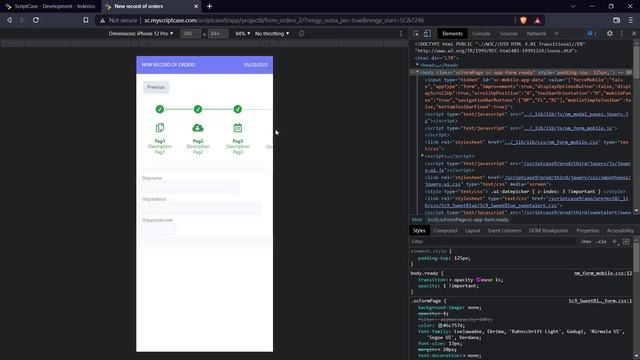Switch to ScriptCase Development browser tab
The image size is (640, 360).
(x=51, y=6)
